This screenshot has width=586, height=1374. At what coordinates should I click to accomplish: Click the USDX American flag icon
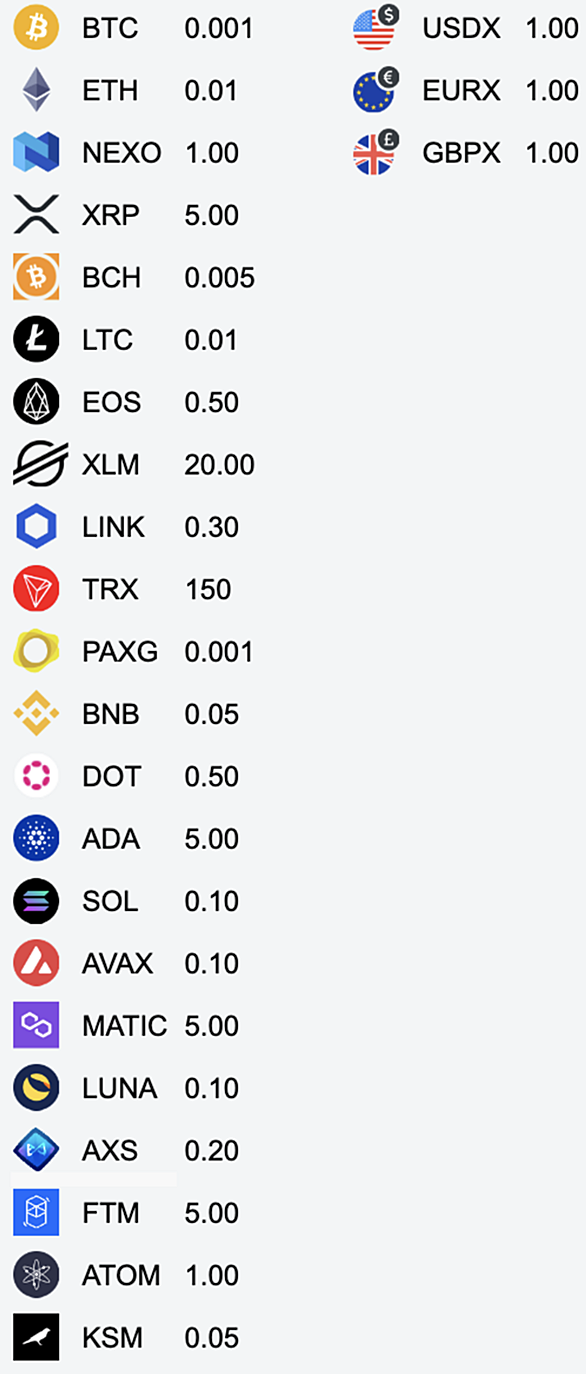tap(376, 27)
